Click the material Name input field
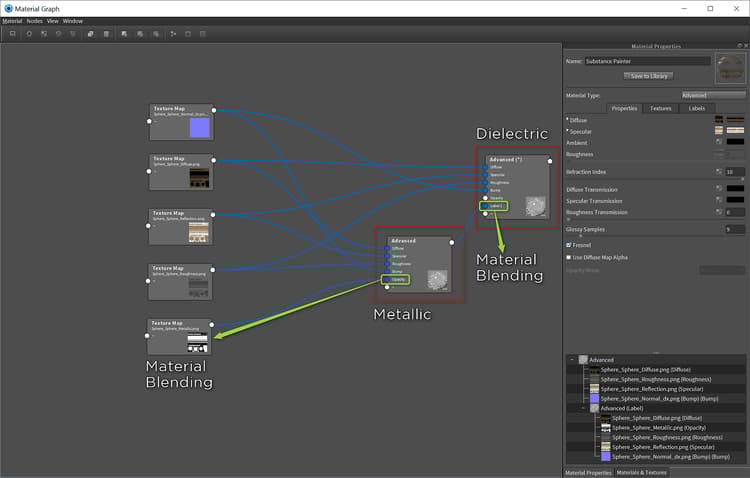This screenshot has width=750, height=478. coord(647,62)
